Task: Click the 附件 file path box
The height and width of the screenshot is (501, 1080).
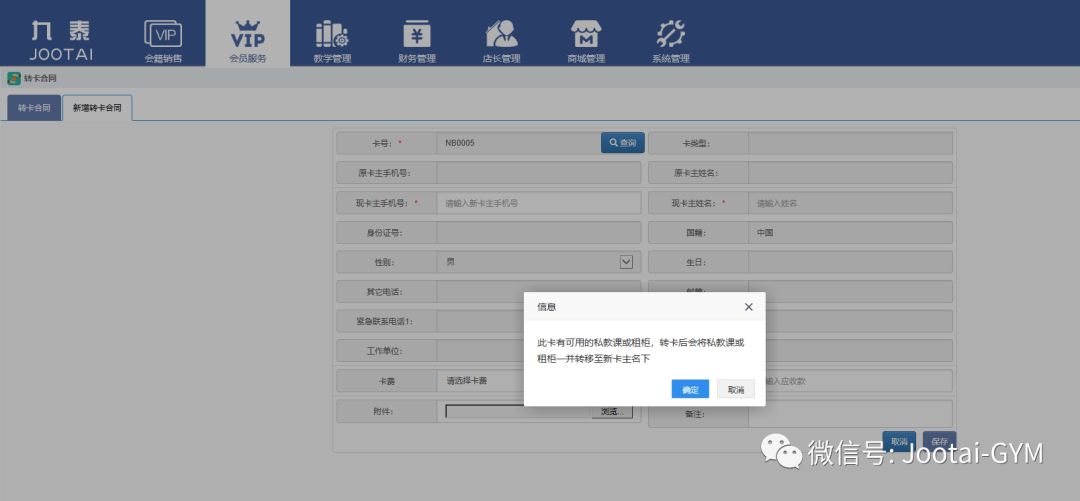Action: tap(518, 411)
